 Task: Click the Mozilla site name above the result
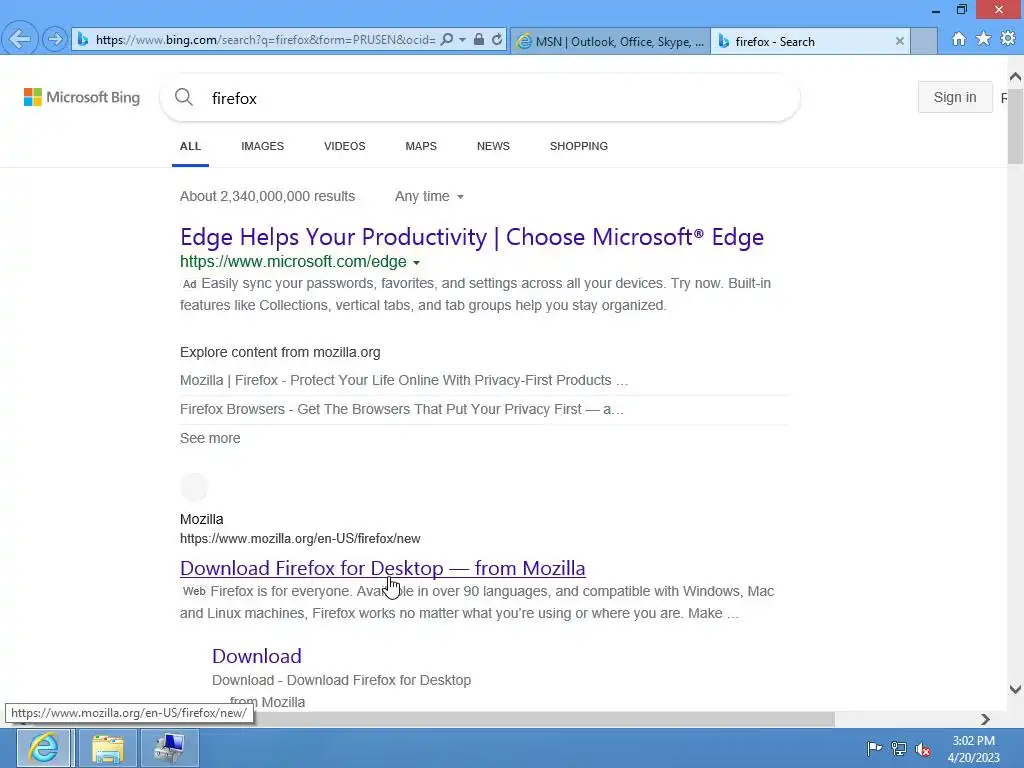202,519
